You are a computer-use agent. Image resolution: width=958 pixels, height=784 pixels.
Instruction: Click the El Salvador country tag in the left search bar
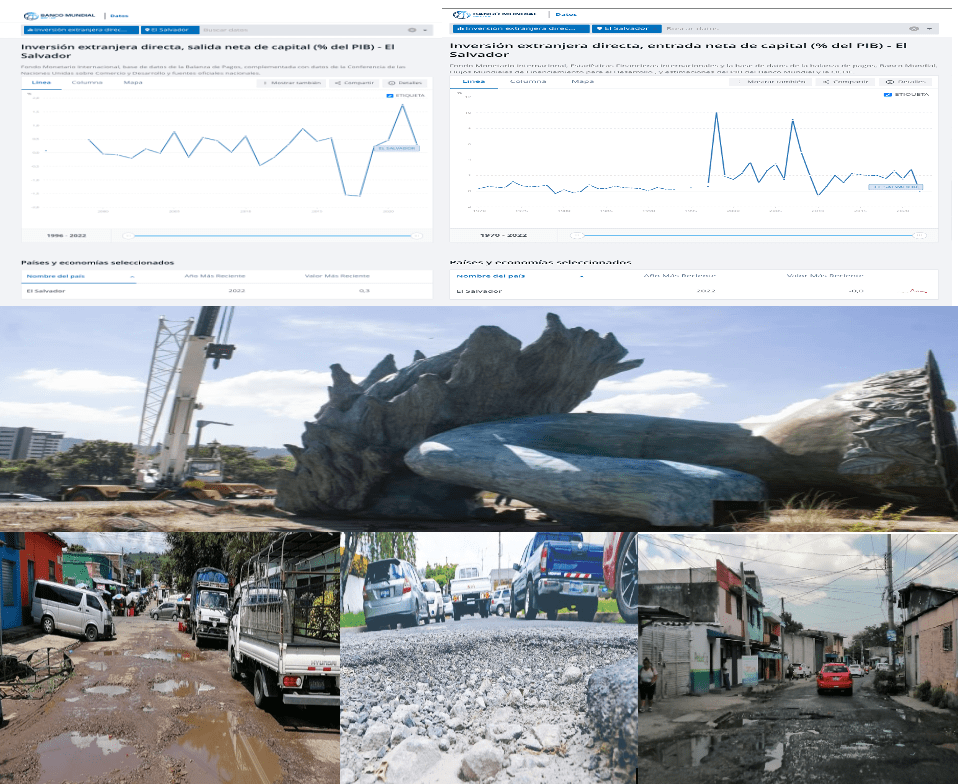click(x=169, y=30)
